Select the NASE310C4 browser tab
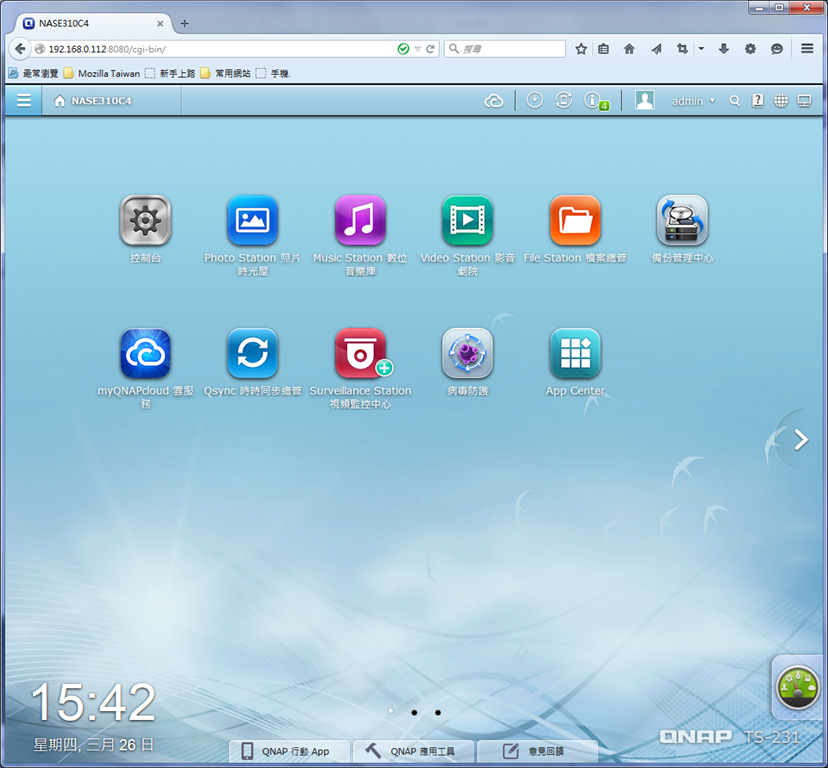Viewport: 828px width, 768px height. click(94, 23)
